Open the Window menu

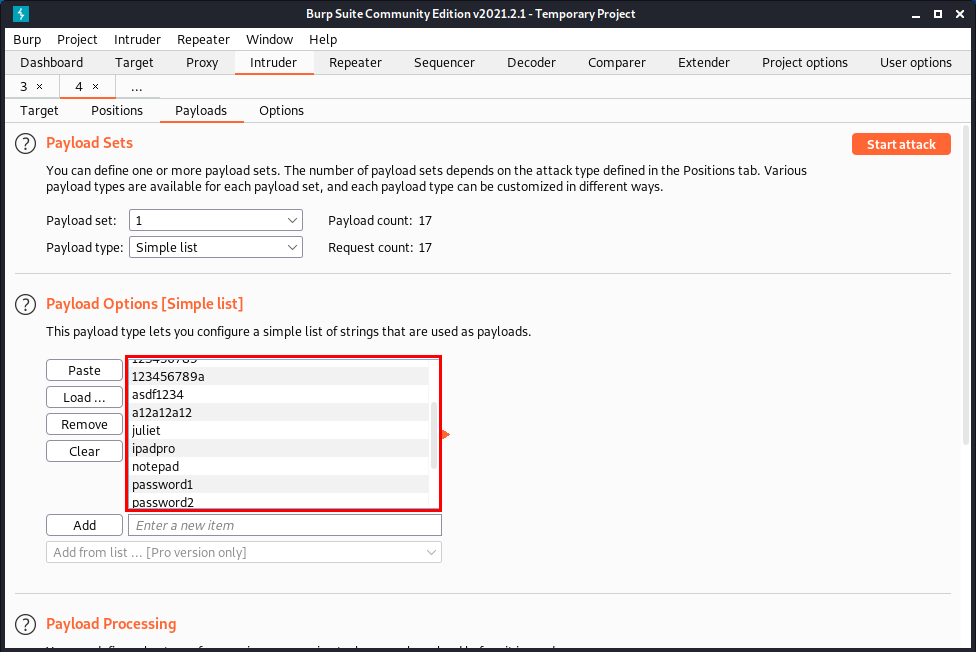270,39
